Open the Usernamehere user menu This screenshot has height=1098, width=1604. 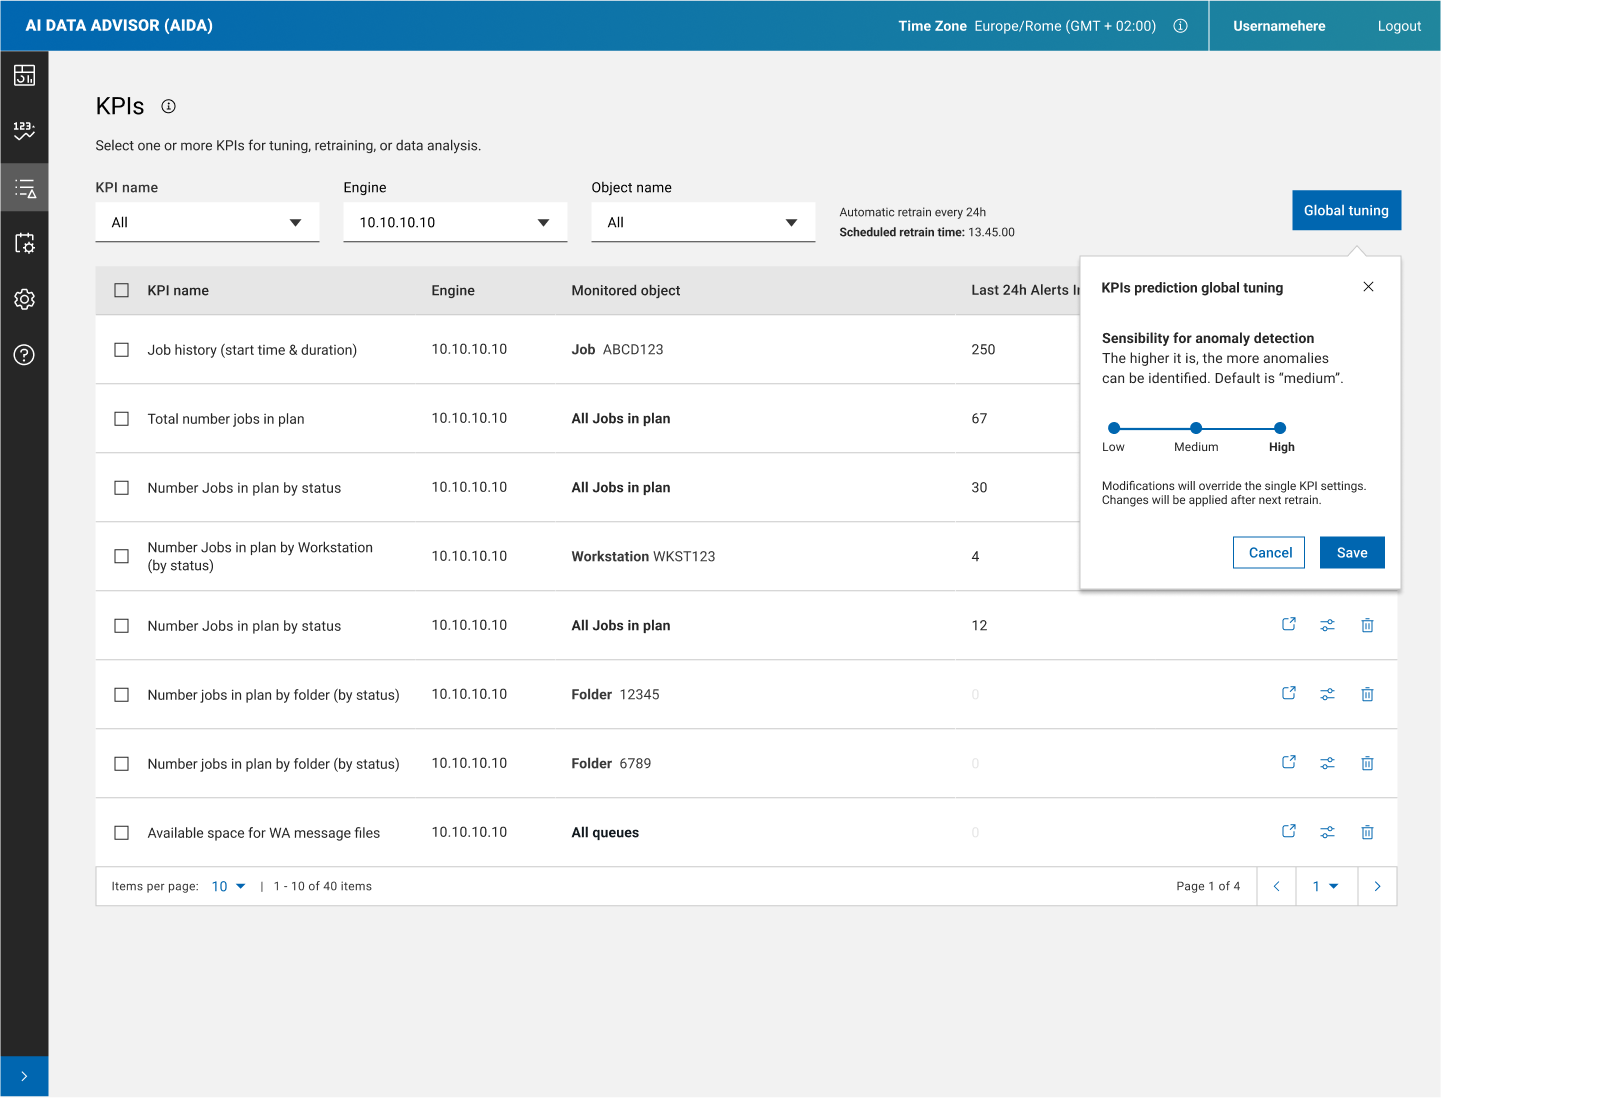coord(1278,26)
